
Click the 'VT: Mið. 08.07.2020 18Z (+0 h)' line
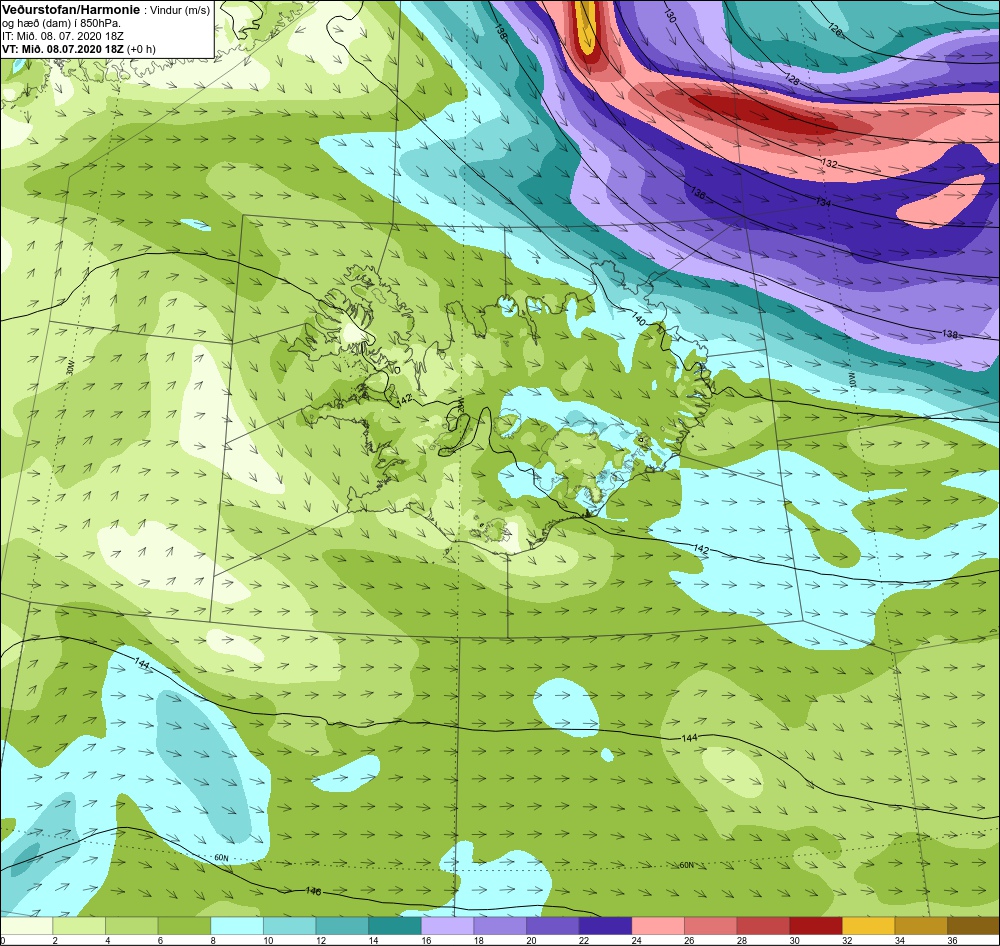78,49
